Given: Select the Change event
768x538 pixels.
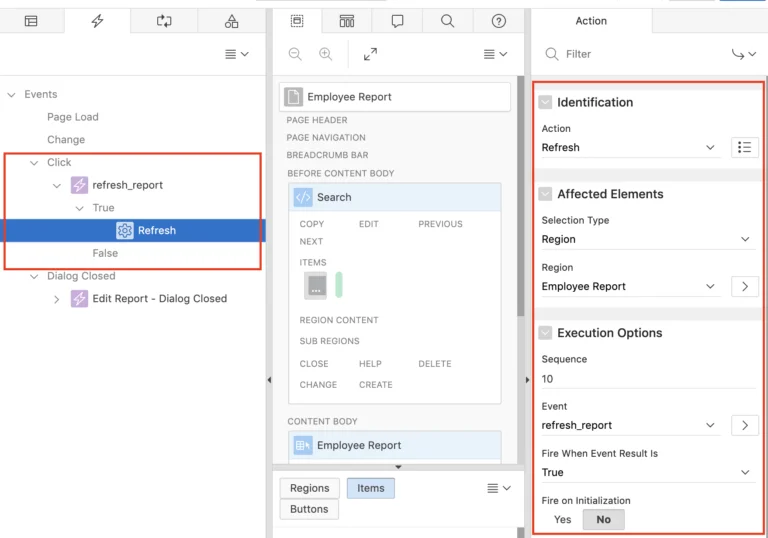Looking at the screenshot, I should [x=66, y=140].
